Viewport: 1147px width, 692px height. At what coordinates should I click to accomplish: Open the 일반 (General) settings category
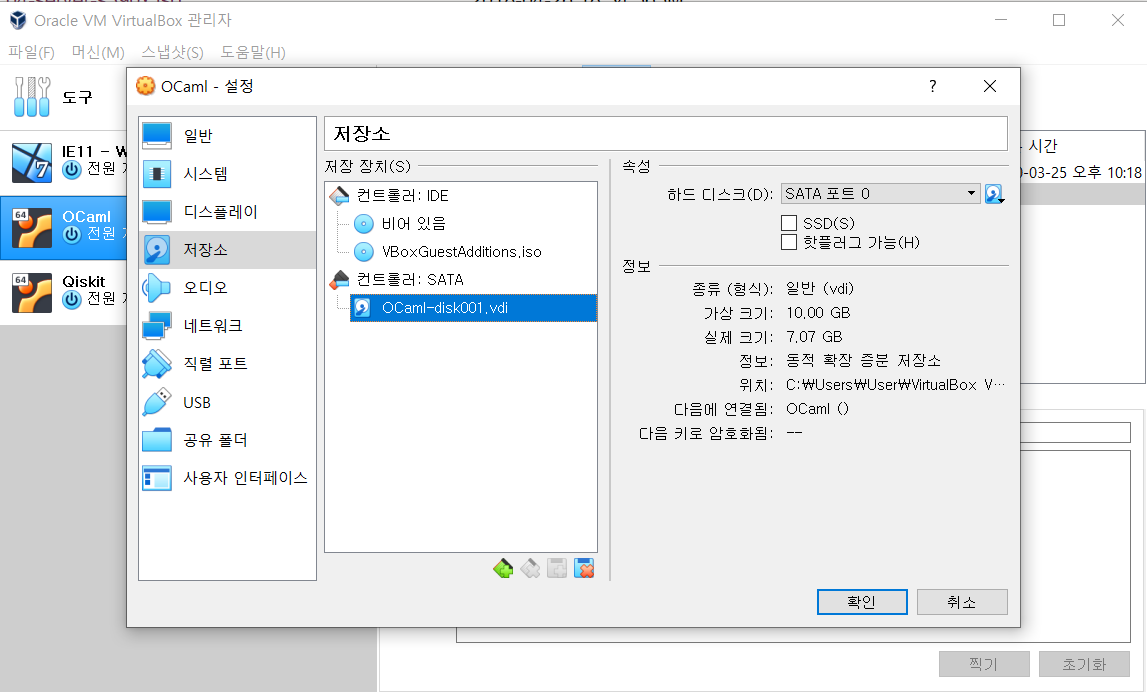coord(227,135)
